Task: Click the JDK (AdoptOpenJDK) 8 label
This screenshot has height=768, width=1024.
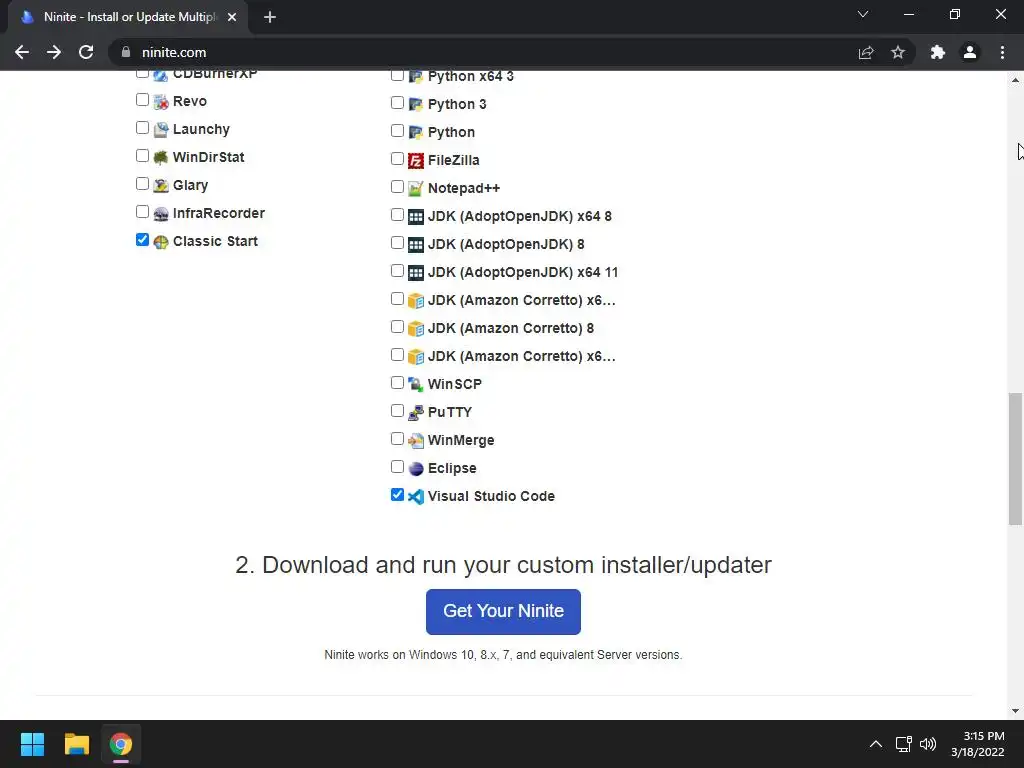Action: click(x=506, y=244)
